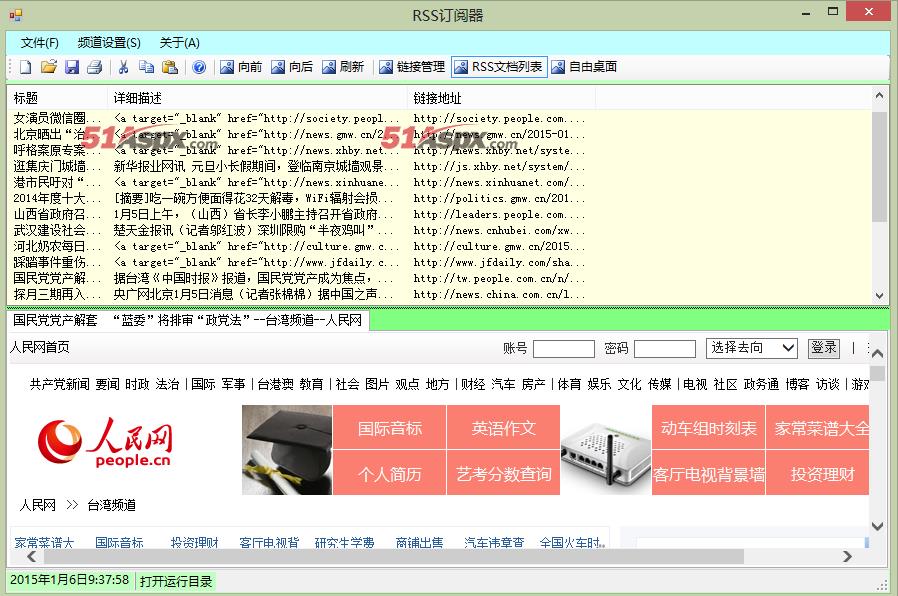Image resolution: width=898 pixels, height=596 pixels.
Task: Switch to 自由桌面 view
Action: (584, 67)
